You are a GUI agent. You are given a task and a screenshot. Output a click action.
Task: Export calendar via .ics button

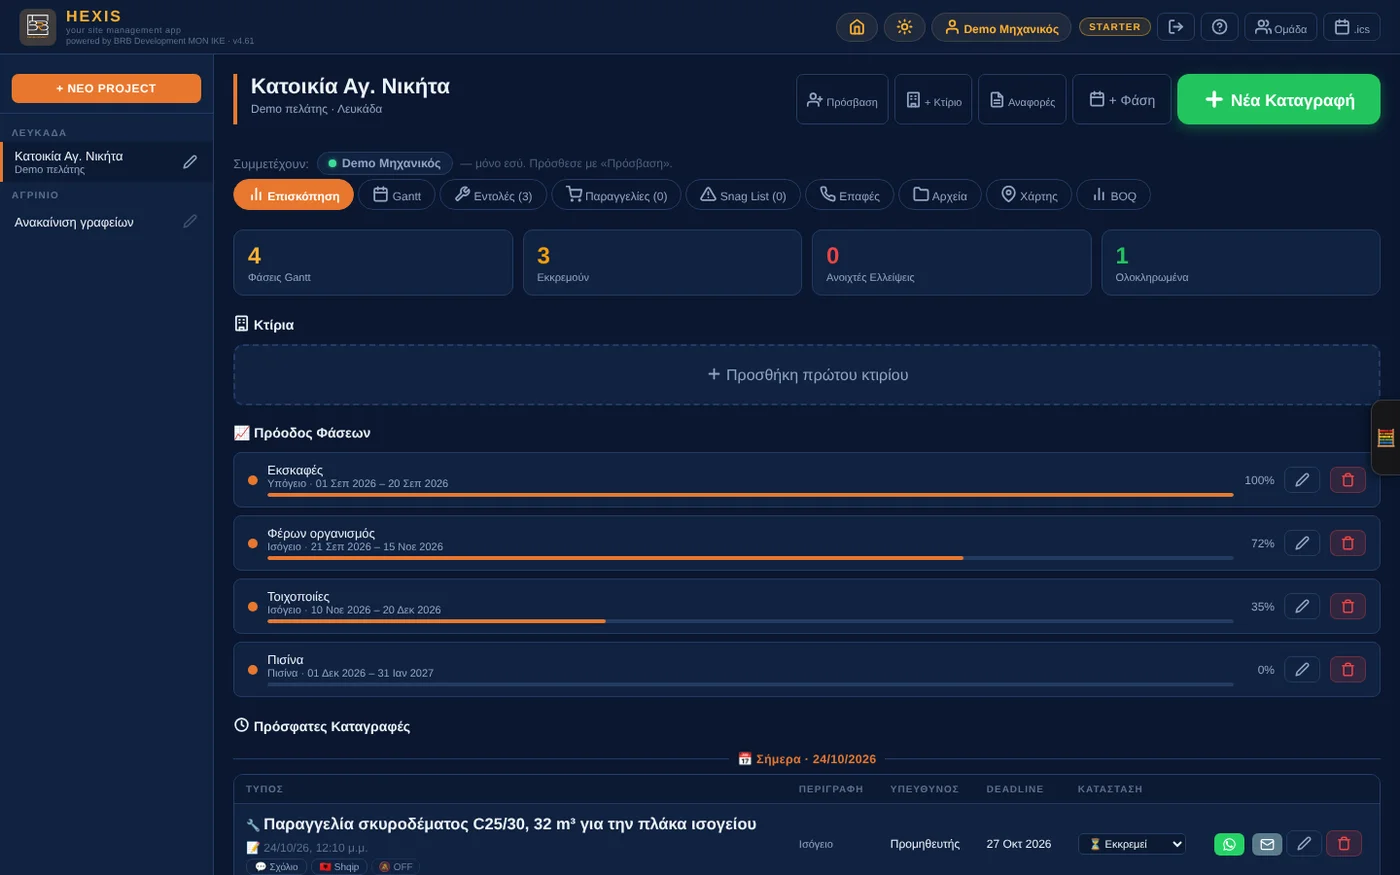pyautogui.click(x=1351, y=27)
